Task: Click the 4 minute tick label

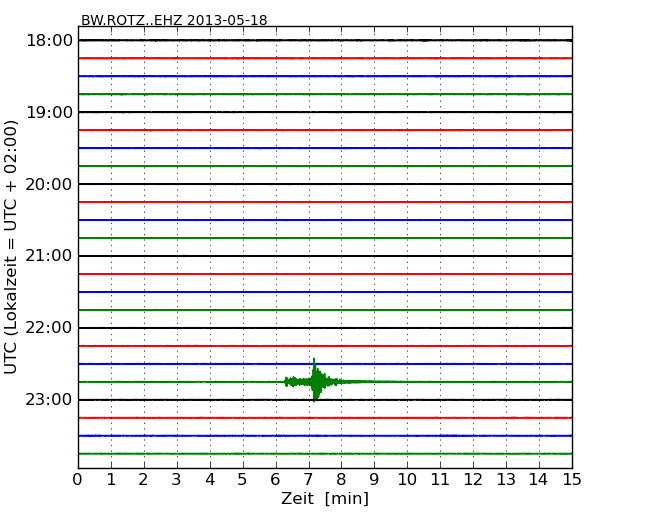Action: click(x=210, y=479)
